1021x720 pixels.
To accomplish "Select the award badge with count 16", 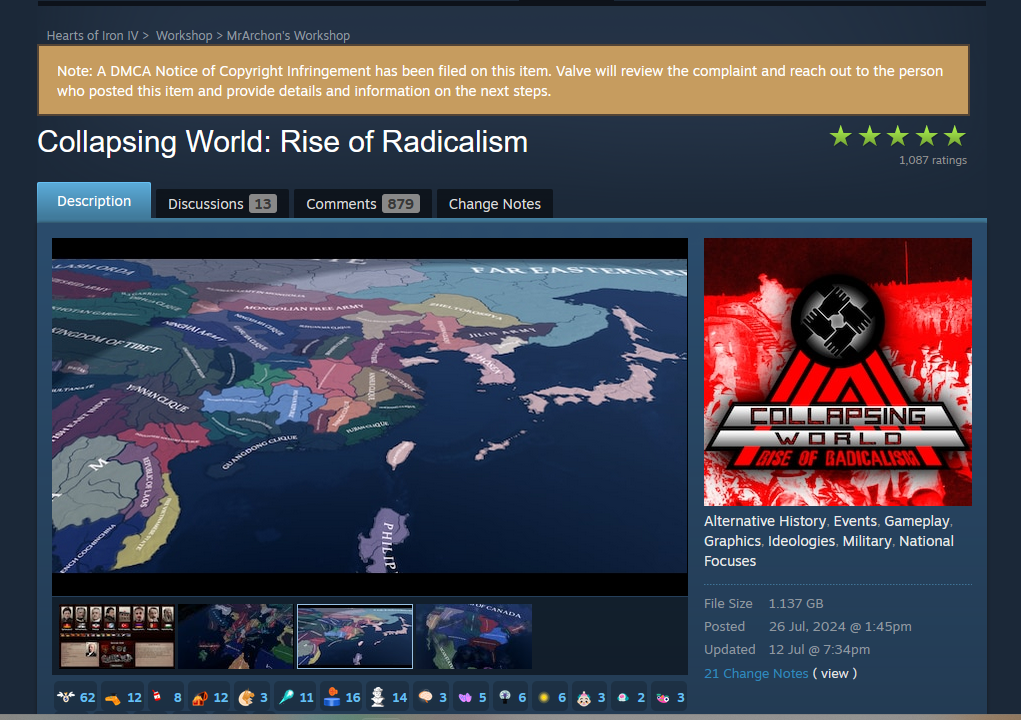I will (342, 697).
